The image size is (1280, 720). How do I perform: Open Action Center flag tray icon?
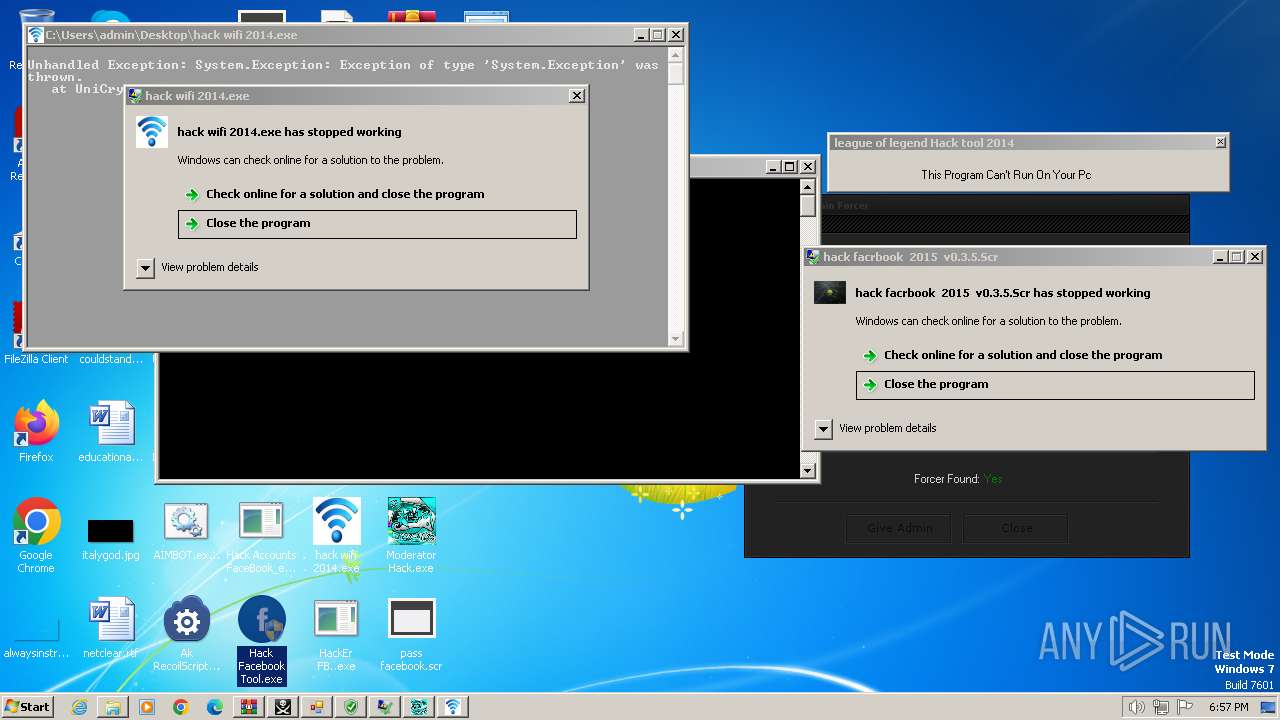[x=1186, y=707]
